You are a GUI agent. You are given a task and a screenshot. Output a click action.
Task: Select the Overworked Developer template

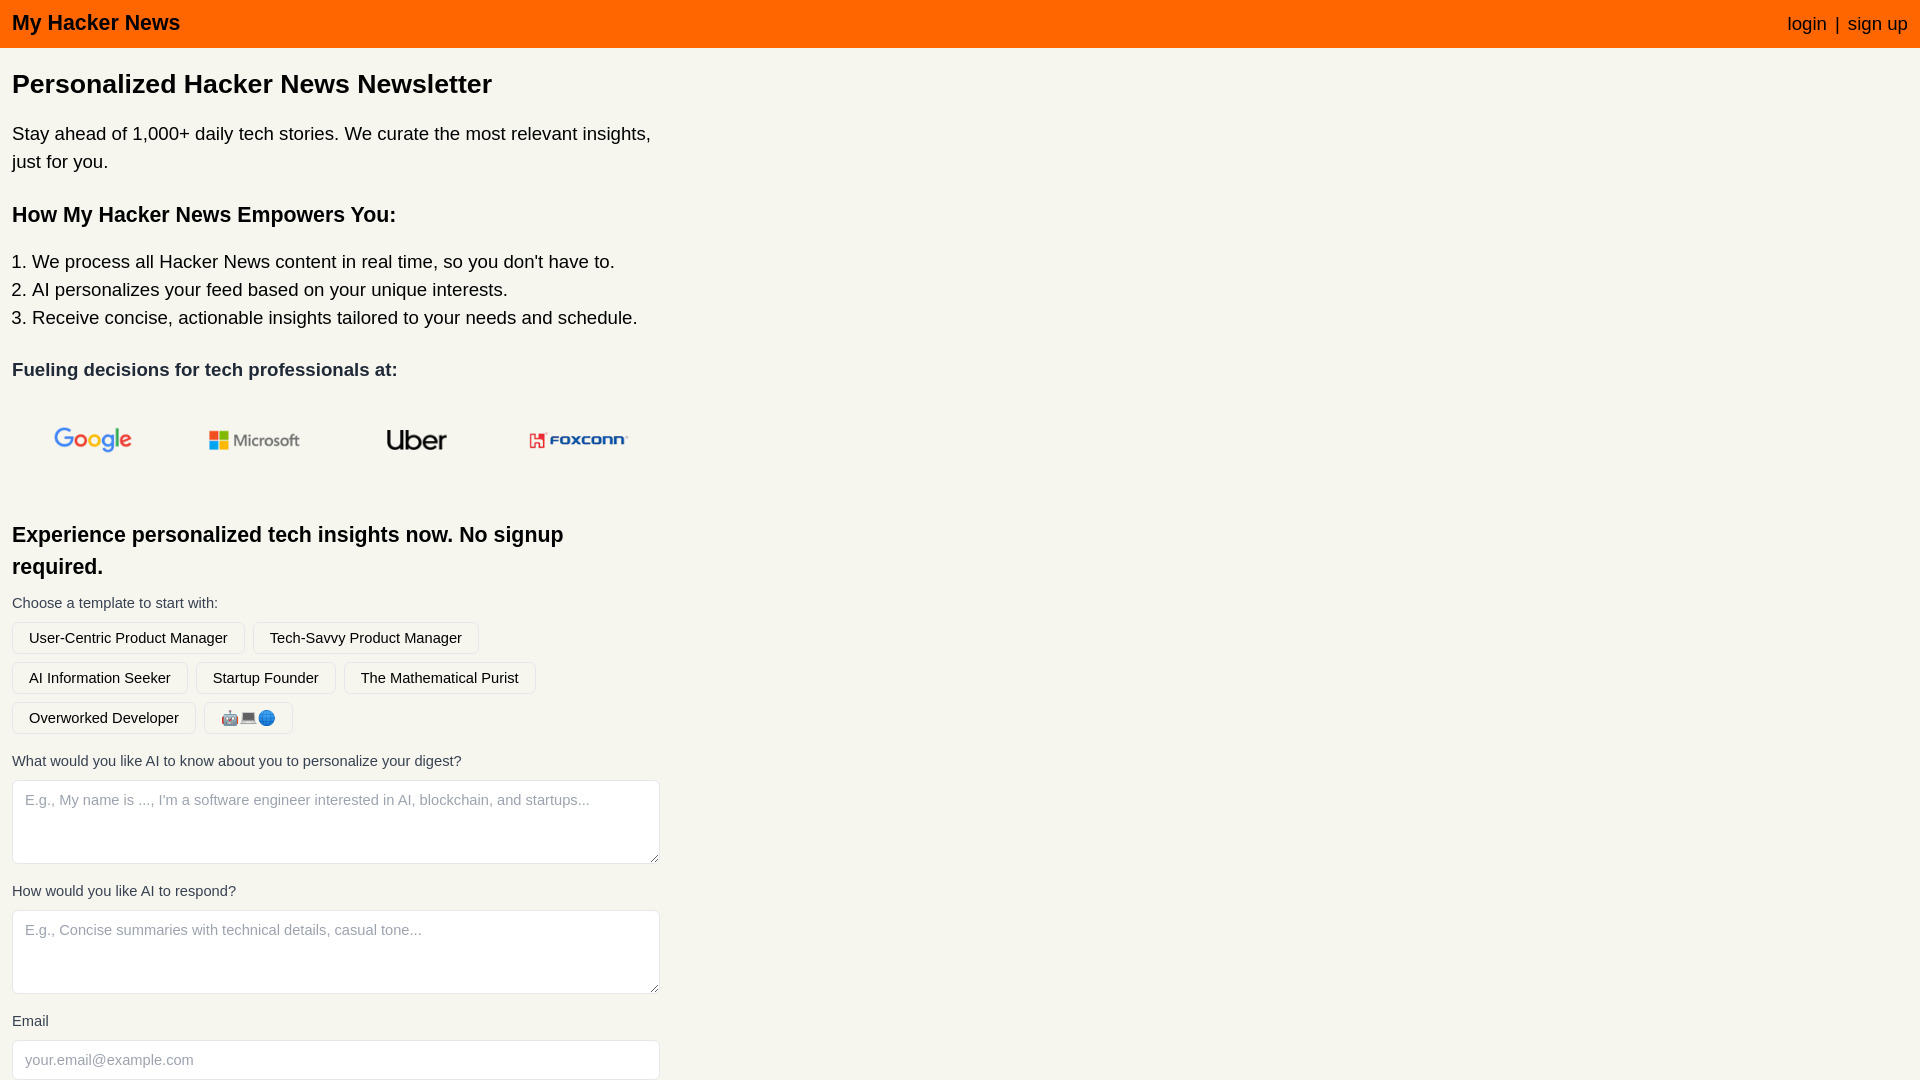point(104,717)
